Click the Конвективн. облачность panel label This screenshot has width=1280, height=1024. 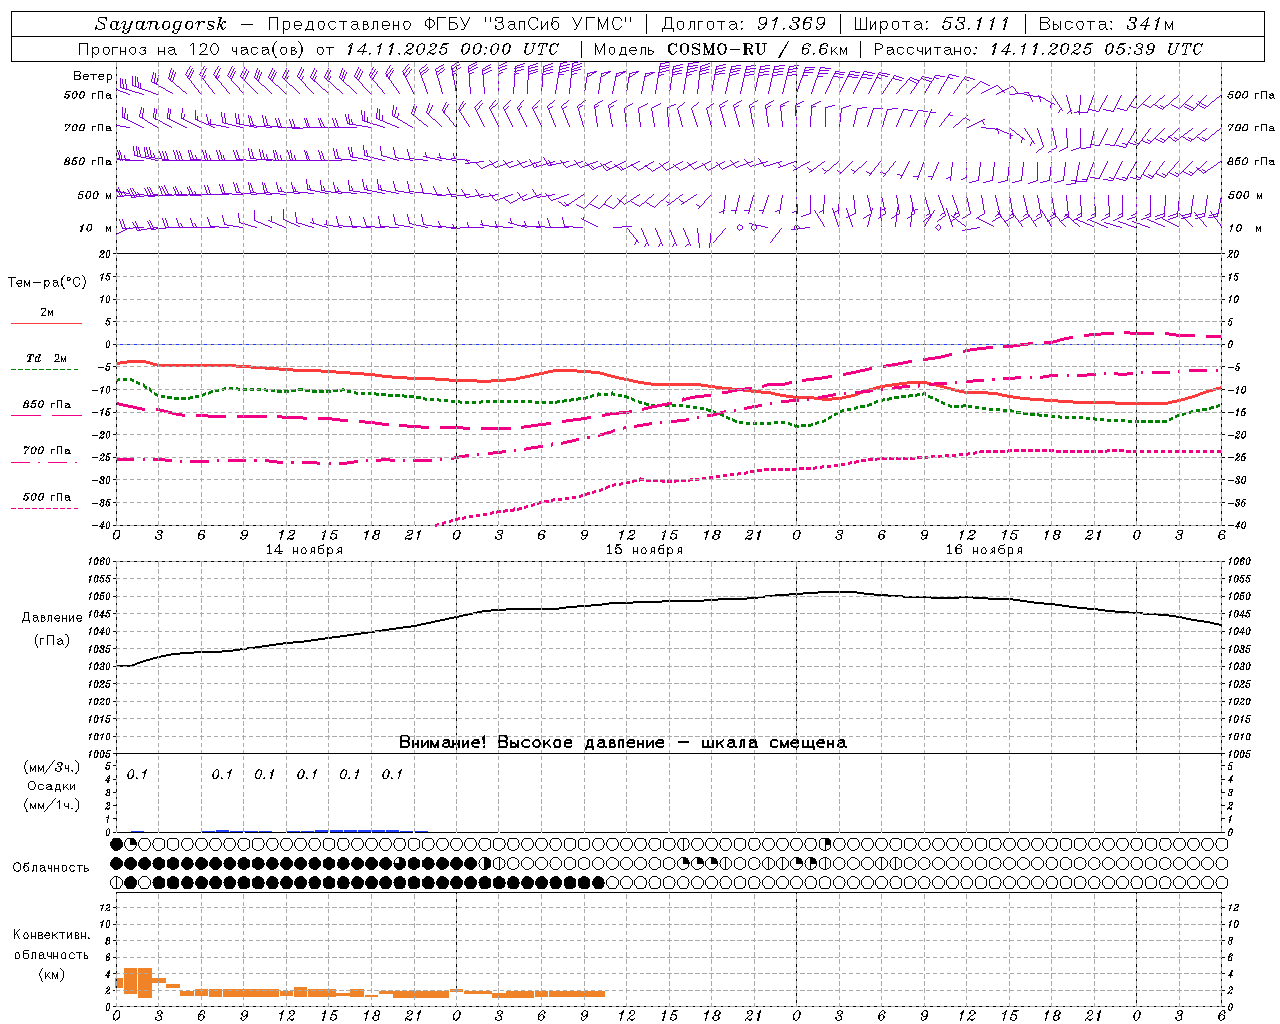(x=51, y=945)
